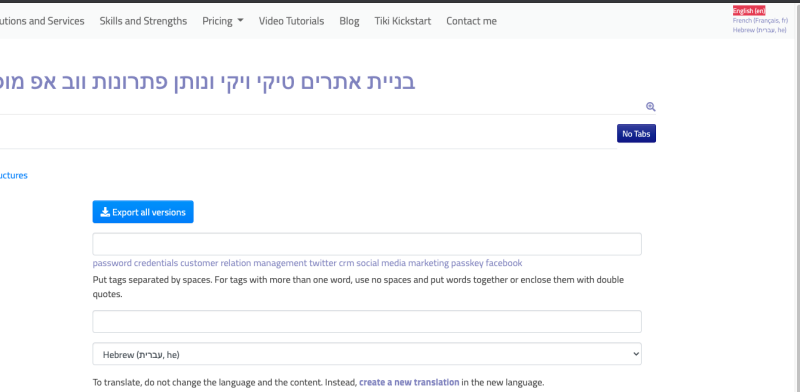This screenshot has width=800, height=392.
Task: Focus the empty input above the language selector
Action: [x=367, y=322]
